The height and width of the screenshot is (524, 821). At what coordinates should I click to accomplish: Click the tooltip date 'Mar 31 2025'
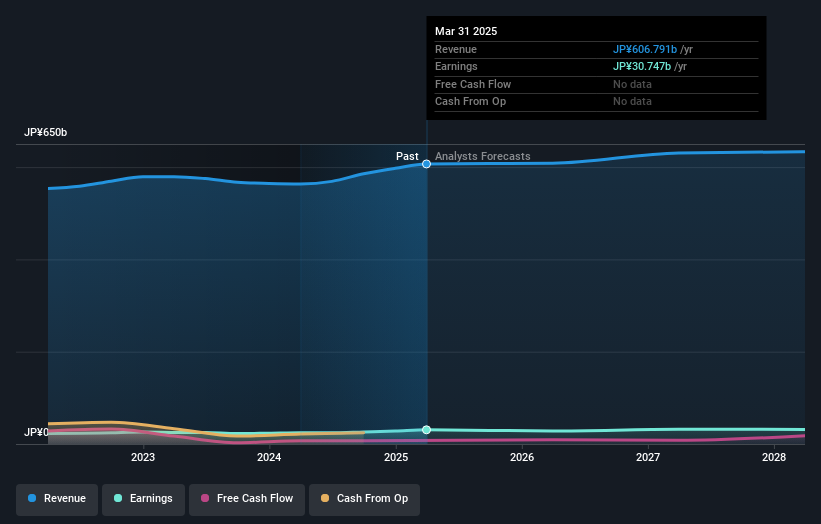click(x=466, y=31)
